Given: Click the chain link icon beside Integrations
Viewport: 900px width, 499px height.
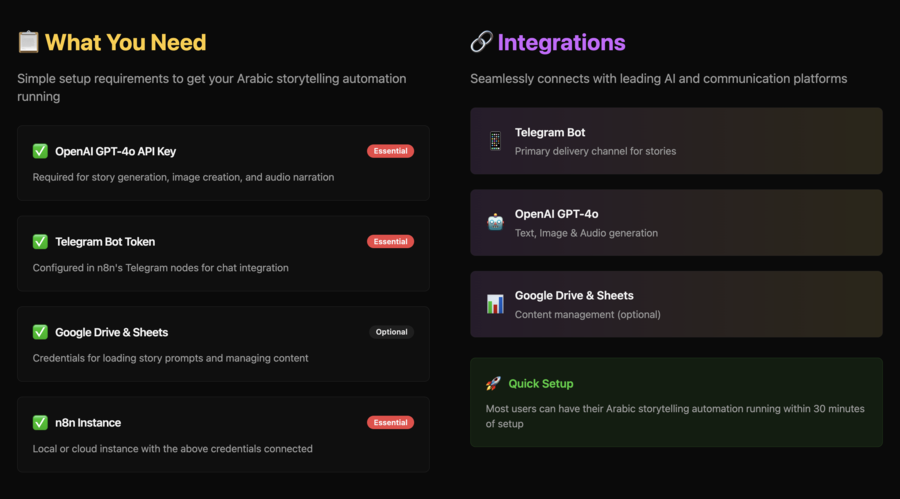Looking at the screenshot, I should click(482, 41).
